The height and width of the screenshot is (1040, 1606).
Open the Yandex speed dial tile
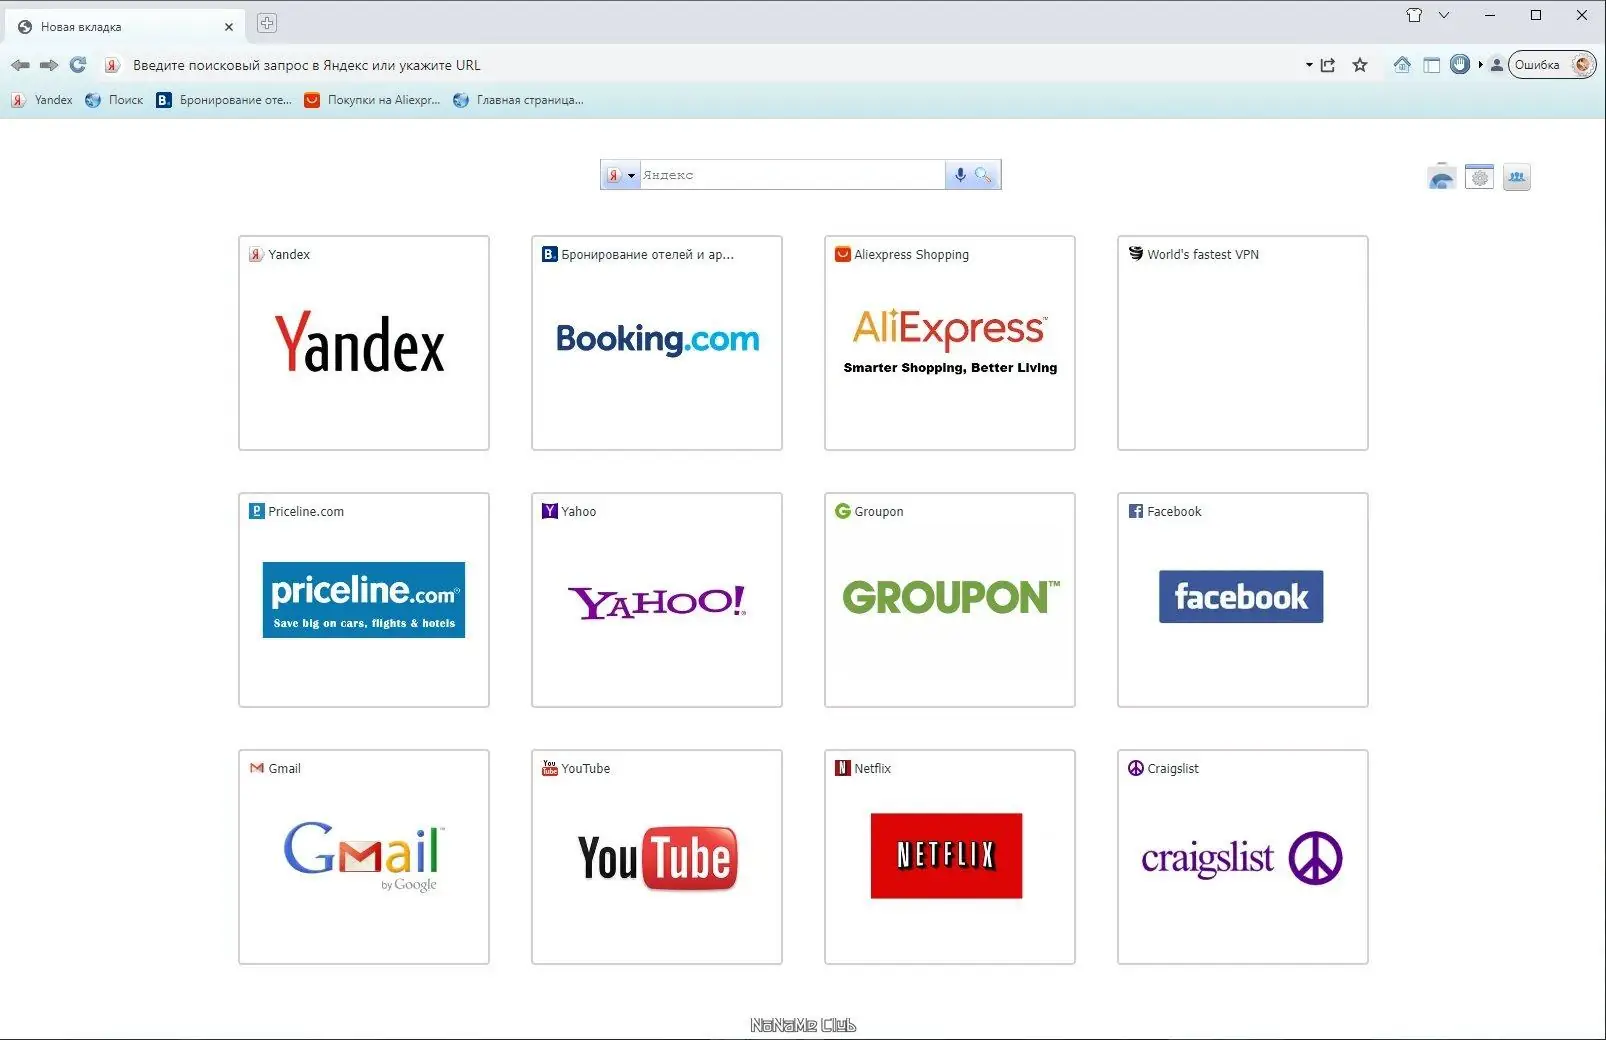364,343
